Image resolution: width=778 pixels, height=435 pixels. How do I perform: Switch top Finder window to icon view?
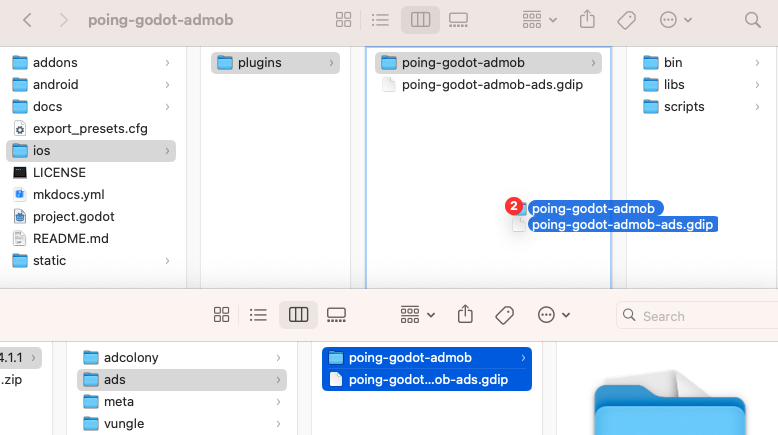click(x=343, y=20)
